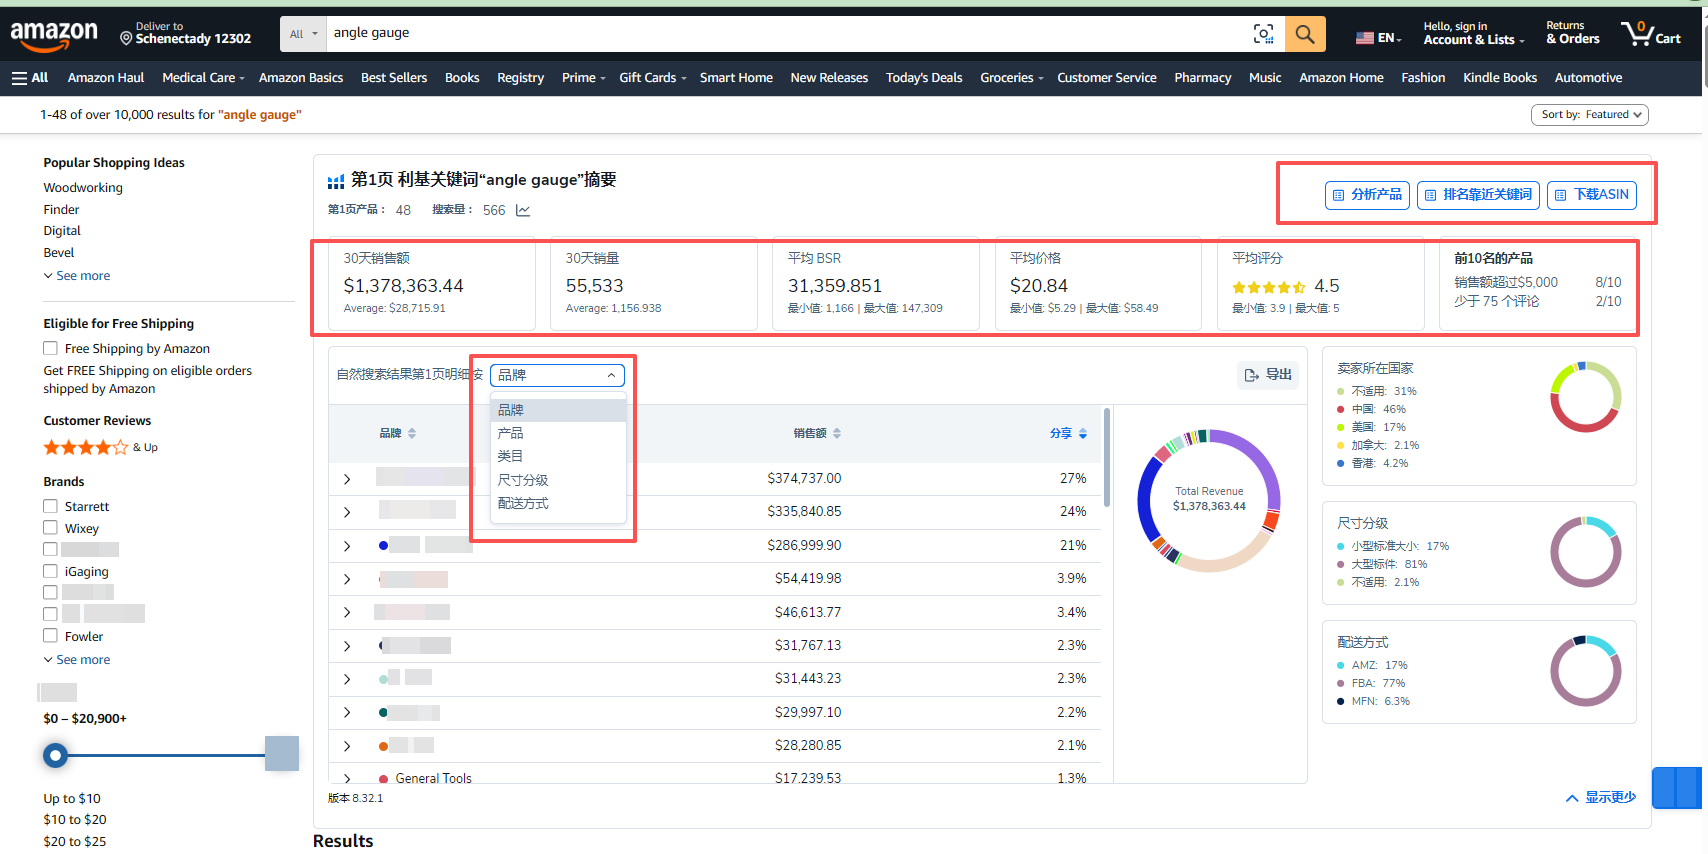Viewport: 1708px width, 854px height.
Task: Open the hamburger All menu
Action: pyautogui.click(x=30, y=78)
